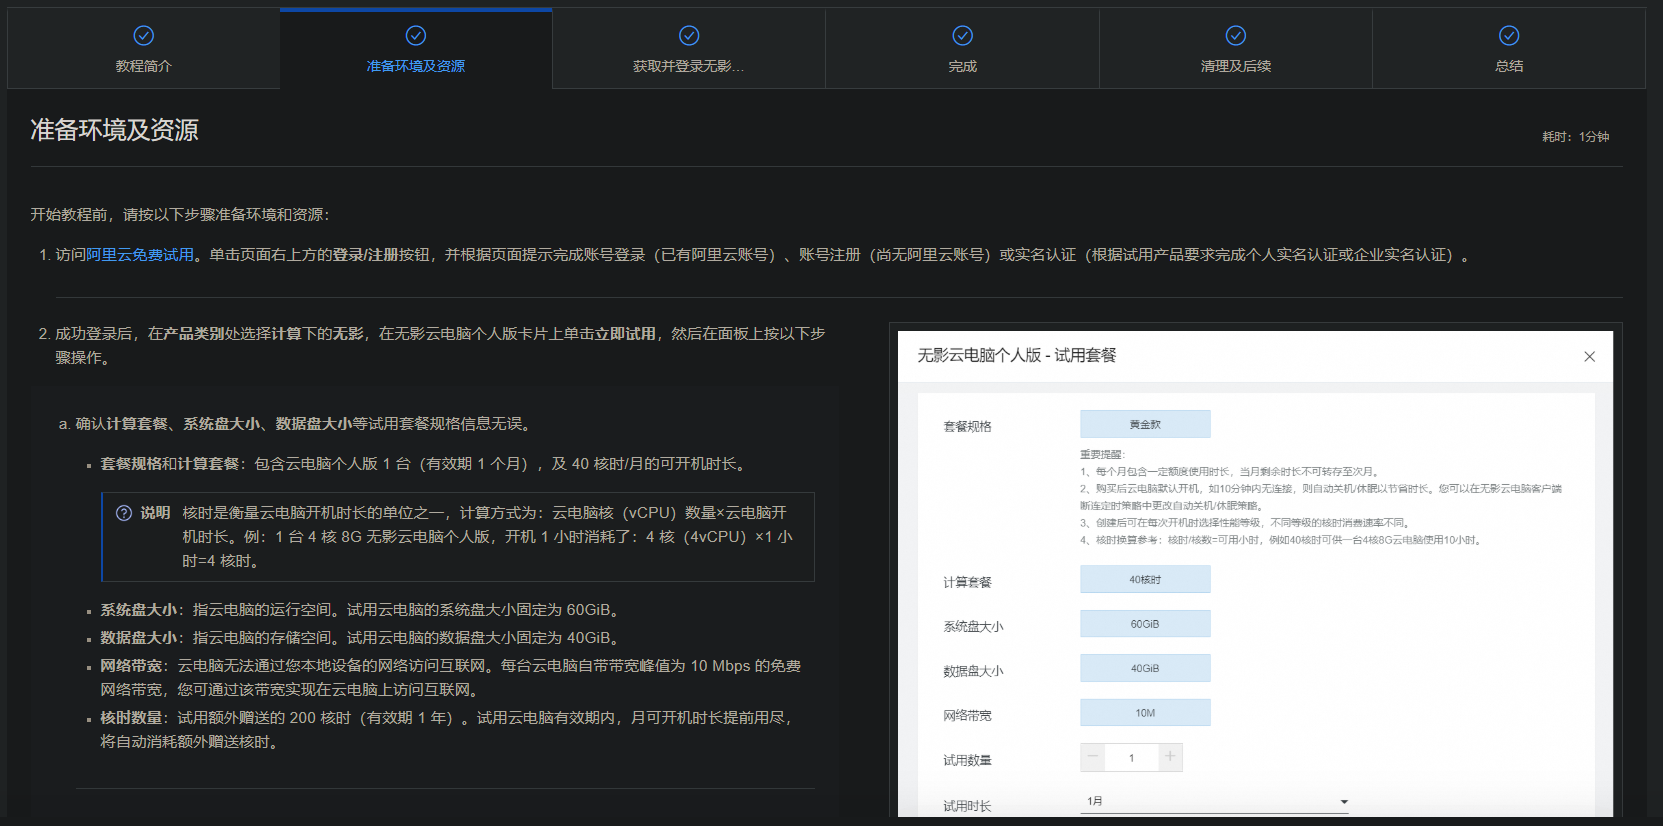
Task: Click the 网络带宽 label in dialog
Action: click(x=967, y=716)
